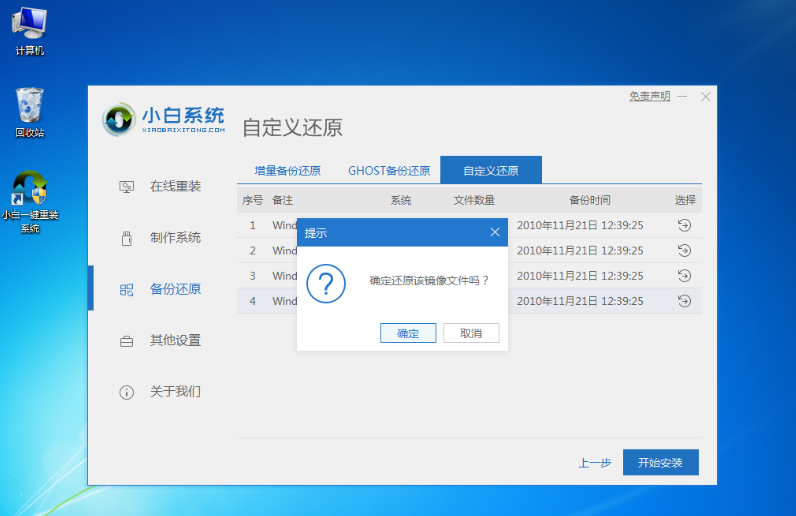Select 备份还原 in the sidebar
Image resolution: width=796 pixels, height=516 pixels.
click(x=174, y=289)
